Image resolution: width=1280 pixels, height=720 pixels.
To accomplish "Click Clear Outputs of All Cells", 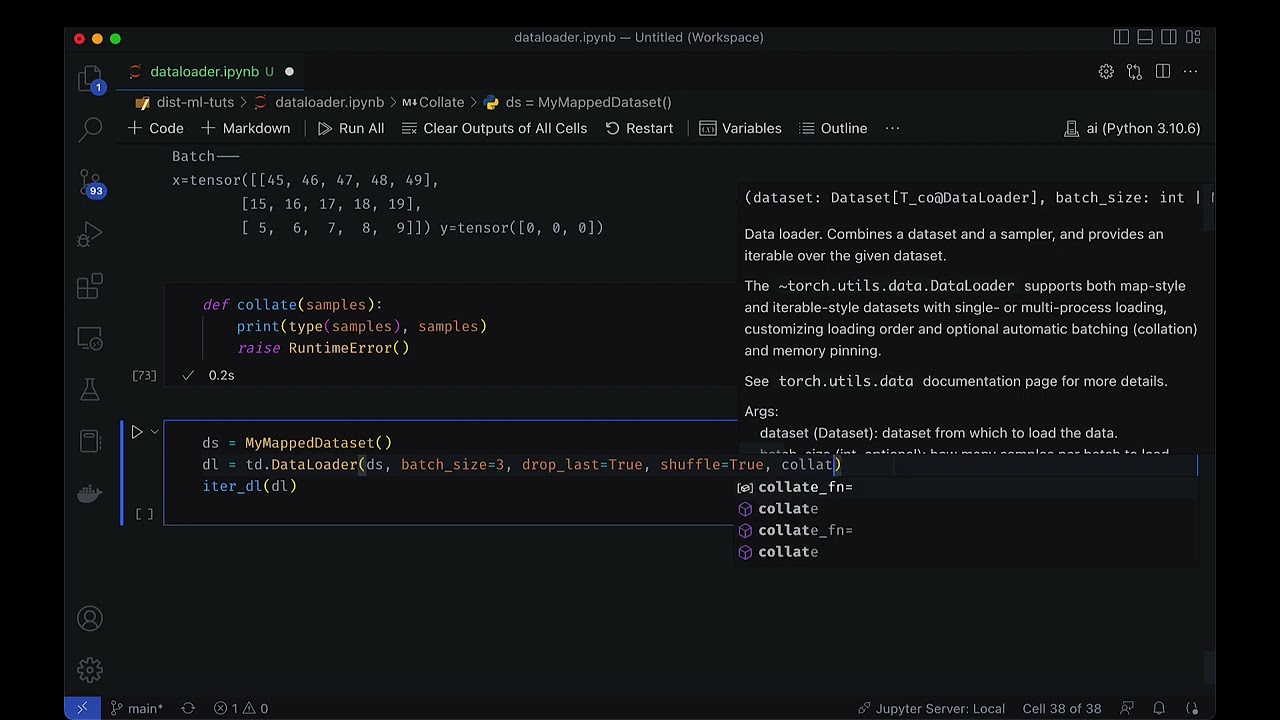I will 494,128.
